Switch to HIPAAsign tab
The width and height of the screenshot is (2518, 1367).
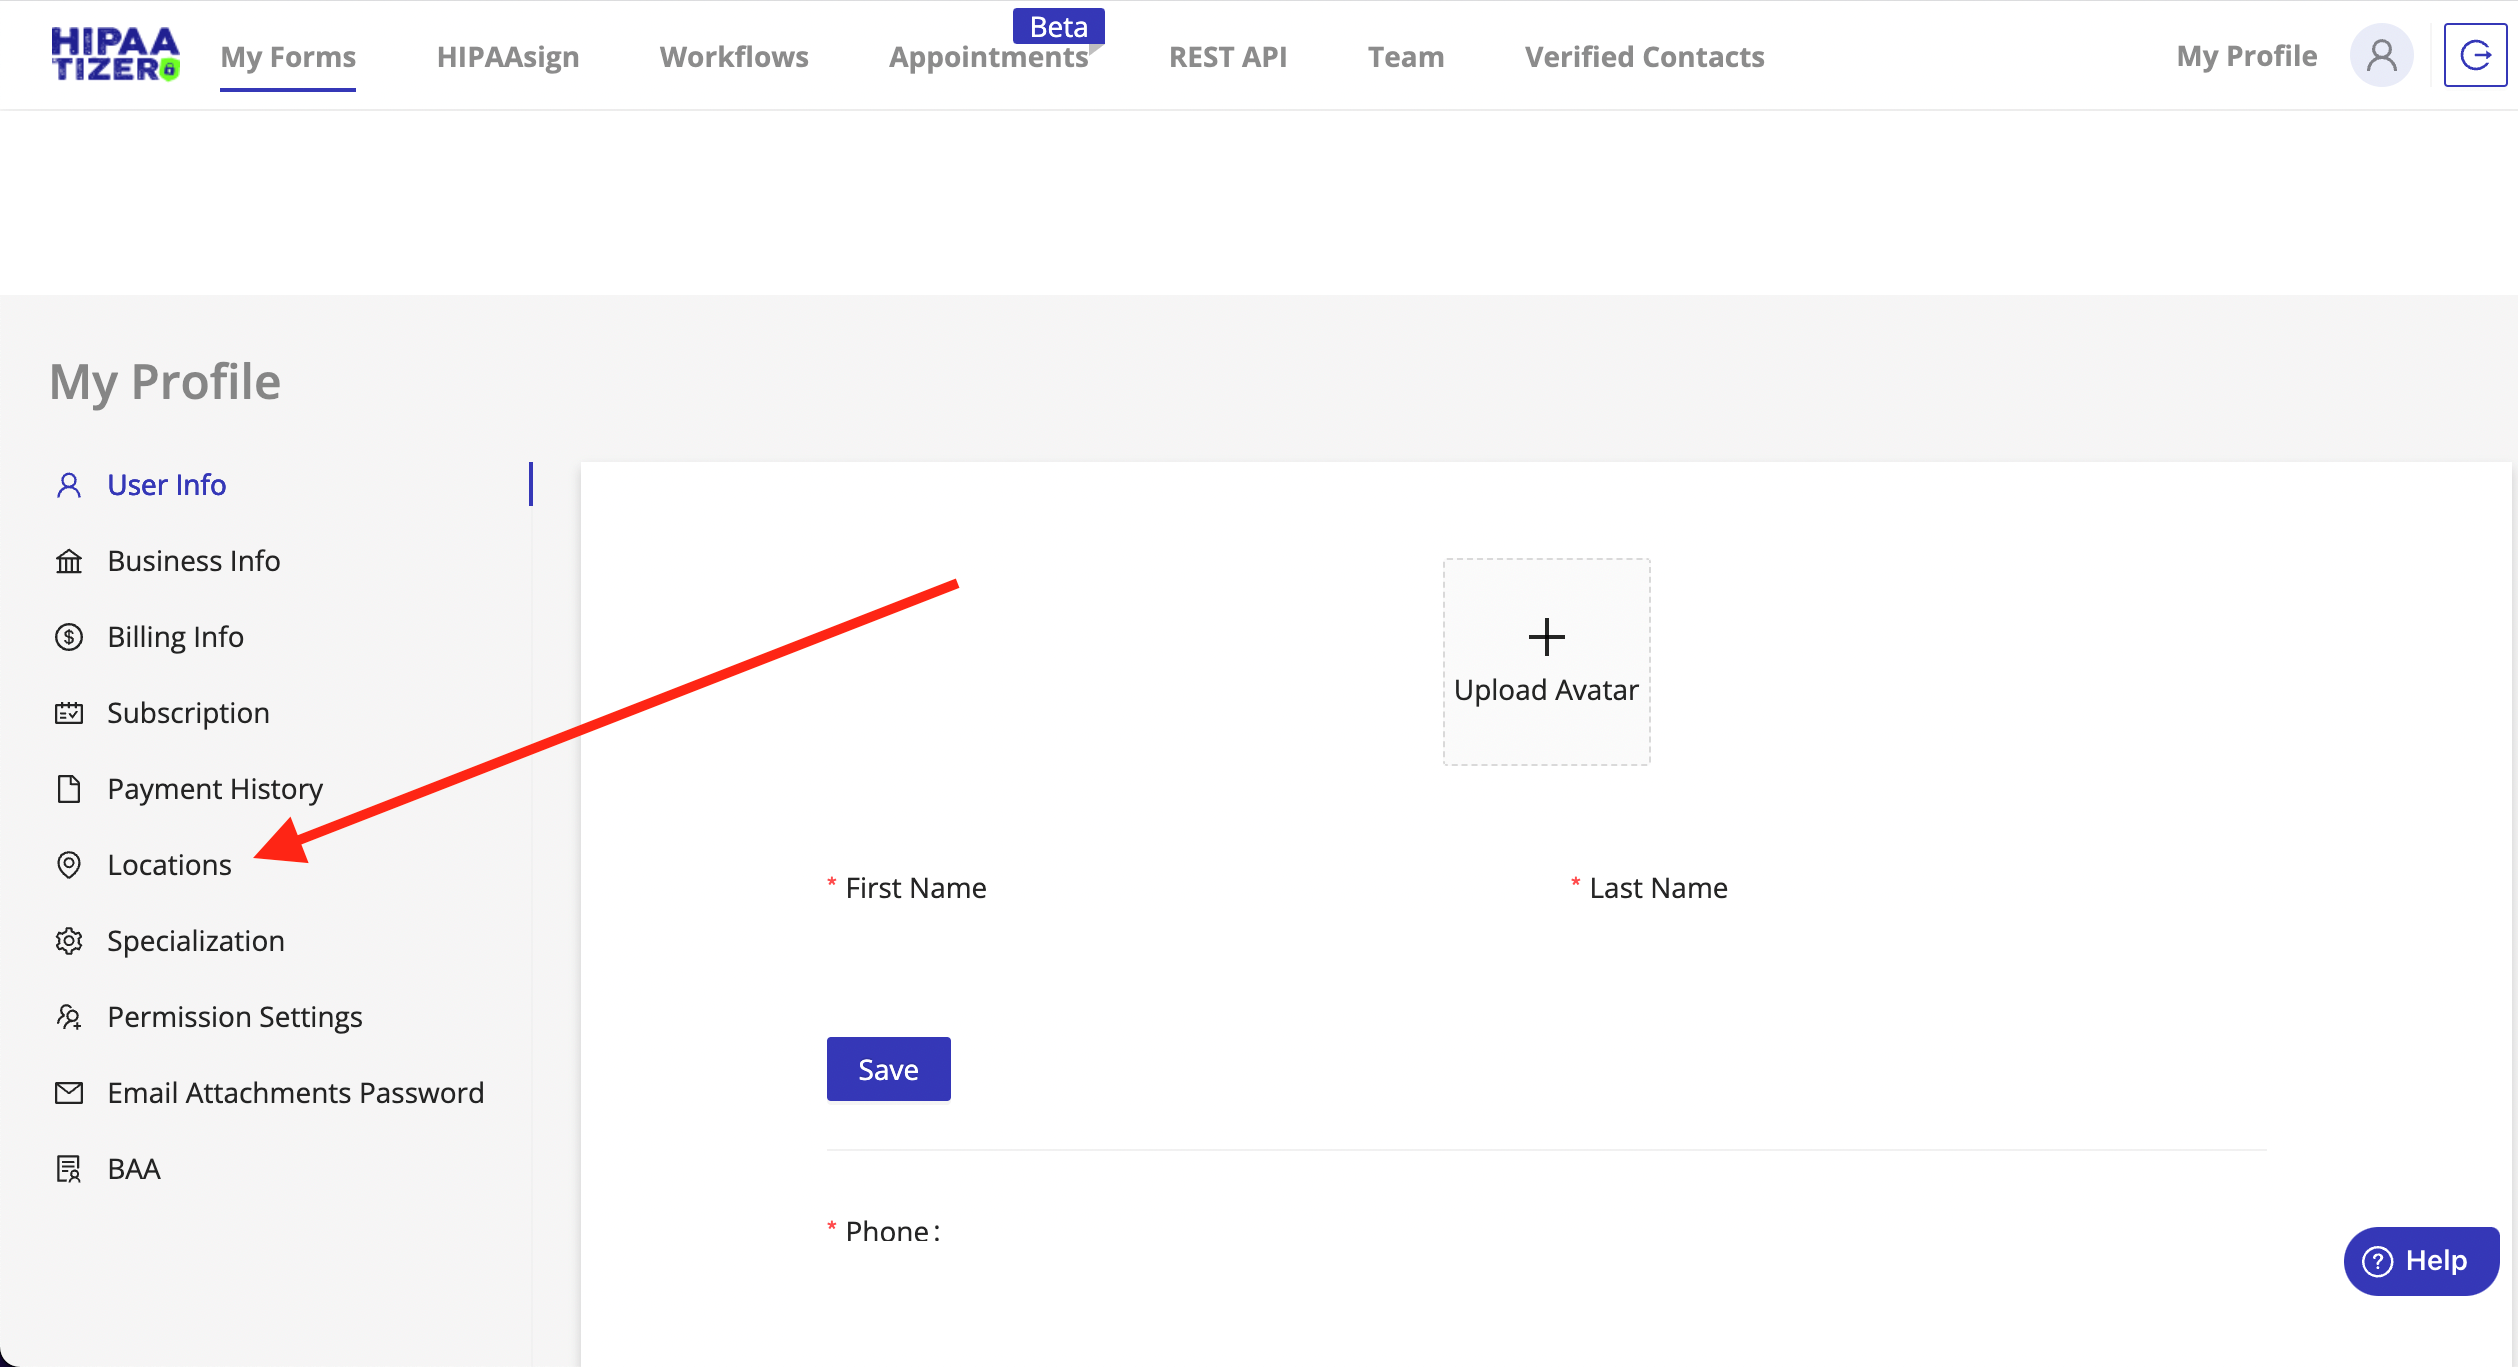[508, 57]
